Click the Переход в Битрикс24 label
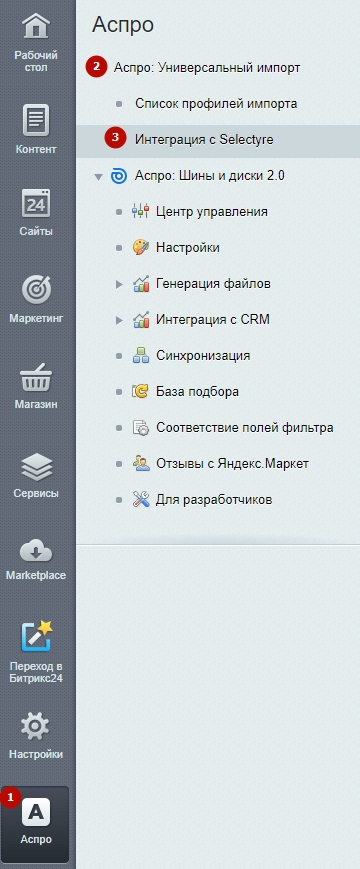The image size is (360, 869). 37,672
